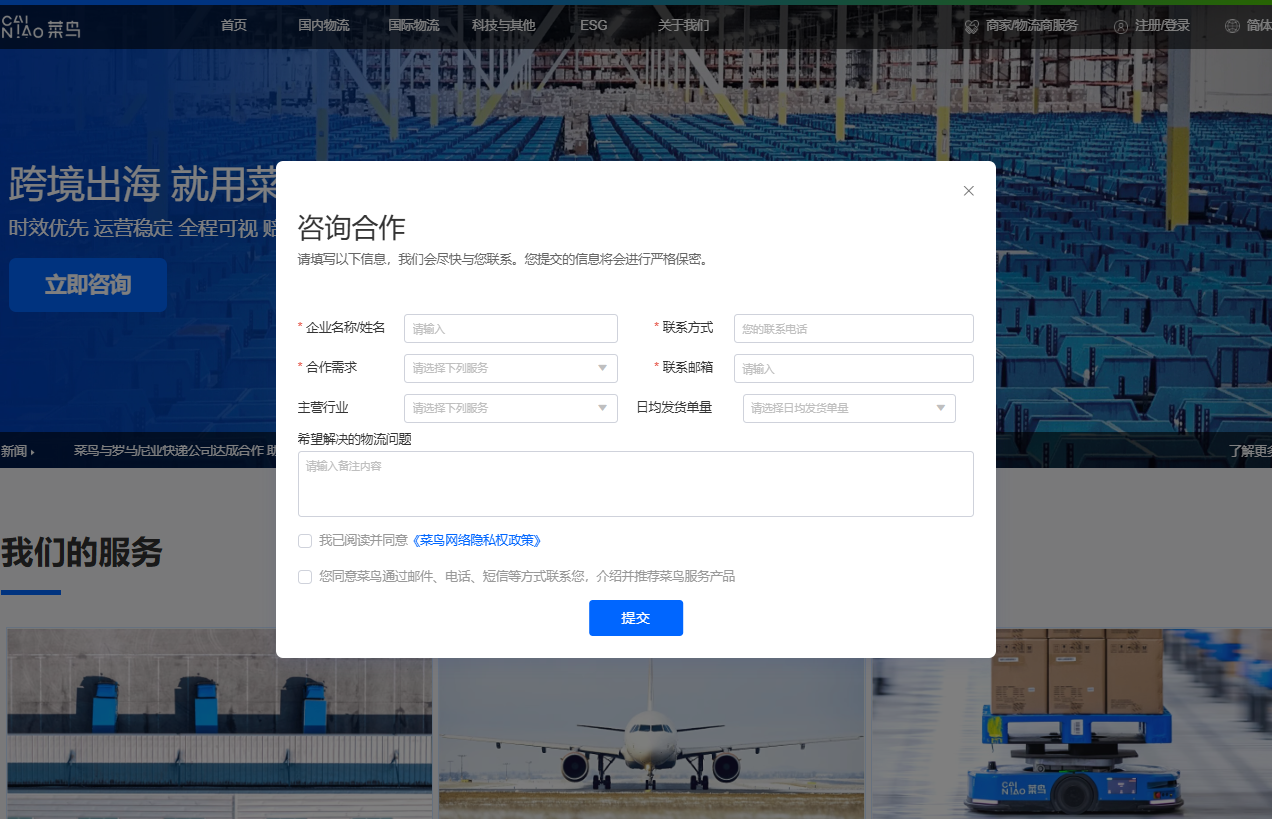Check 我已阅读并同意 privacy policy checkbox
This screenshot has width=1272, height=819.
[x=305, y=541]
